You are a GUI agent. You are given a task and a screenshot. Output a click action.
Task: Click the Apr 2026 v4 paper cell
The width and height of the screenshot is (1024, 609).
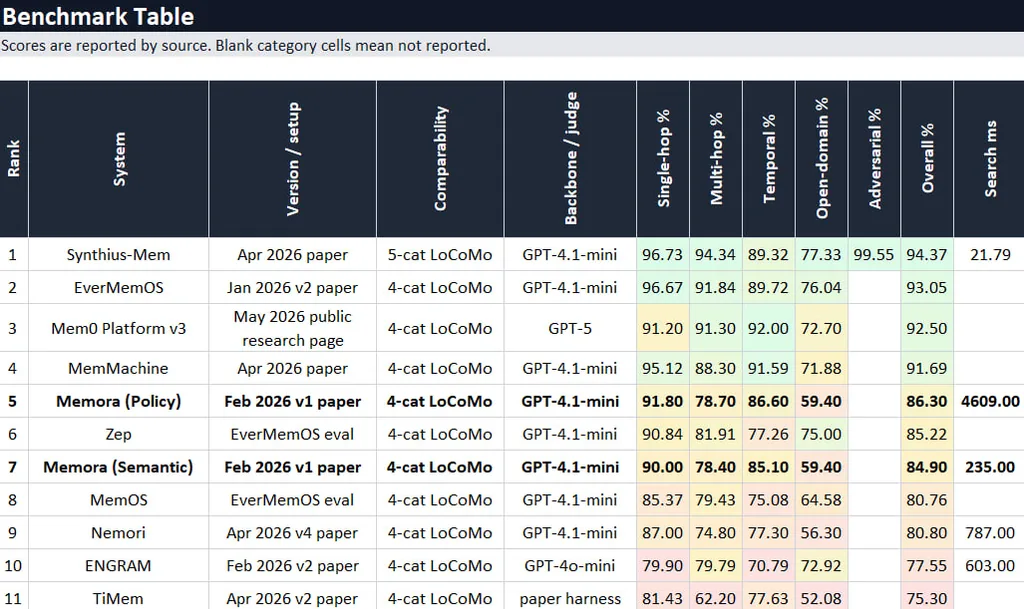coord(293,533)
